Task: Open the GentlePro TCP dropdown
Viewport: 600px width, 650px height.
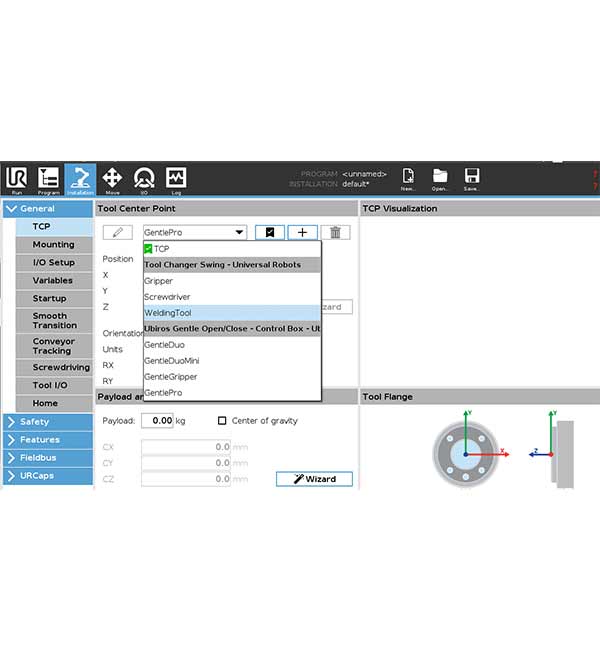Action: click(195, 233)
